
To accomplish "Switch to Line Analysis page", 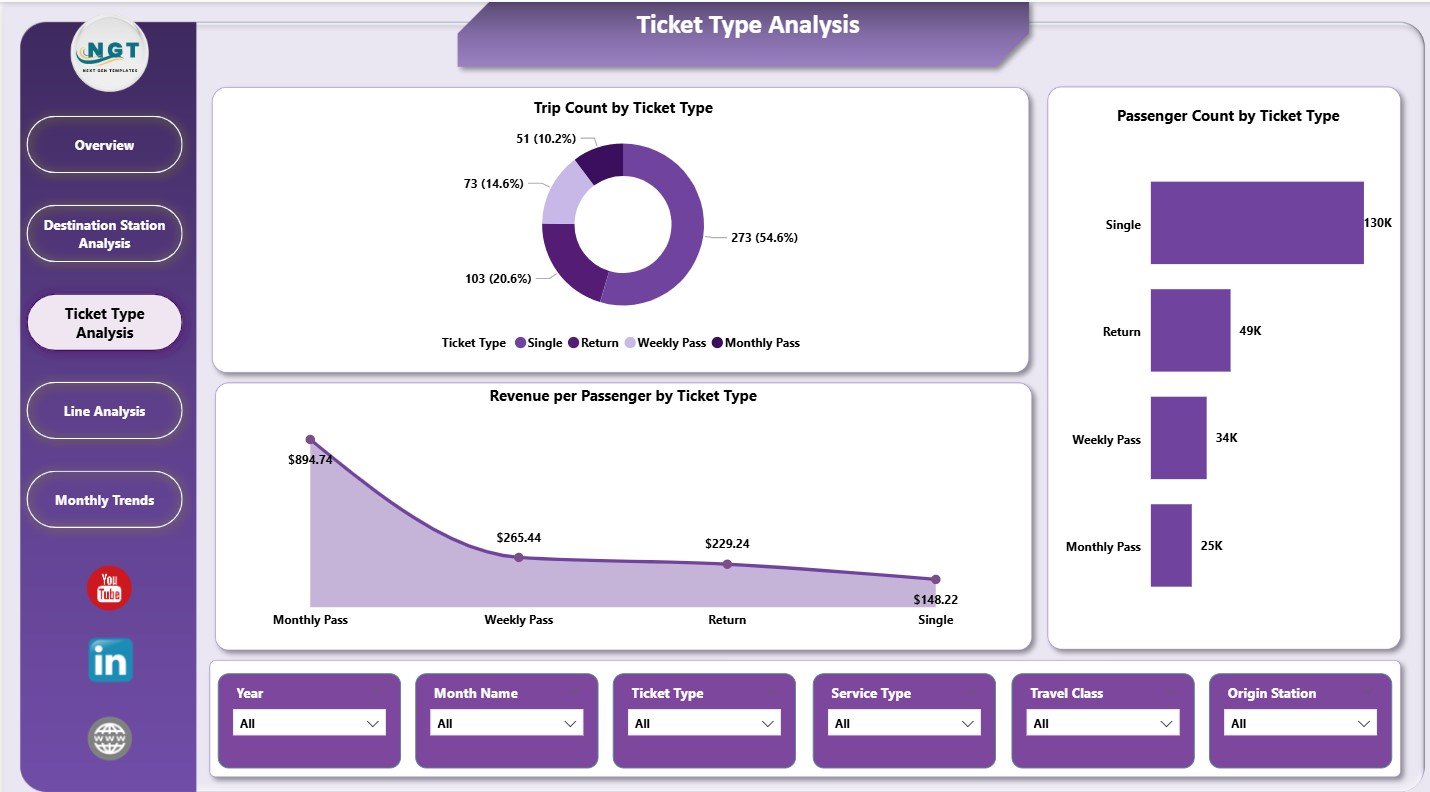I will (104, 410).
